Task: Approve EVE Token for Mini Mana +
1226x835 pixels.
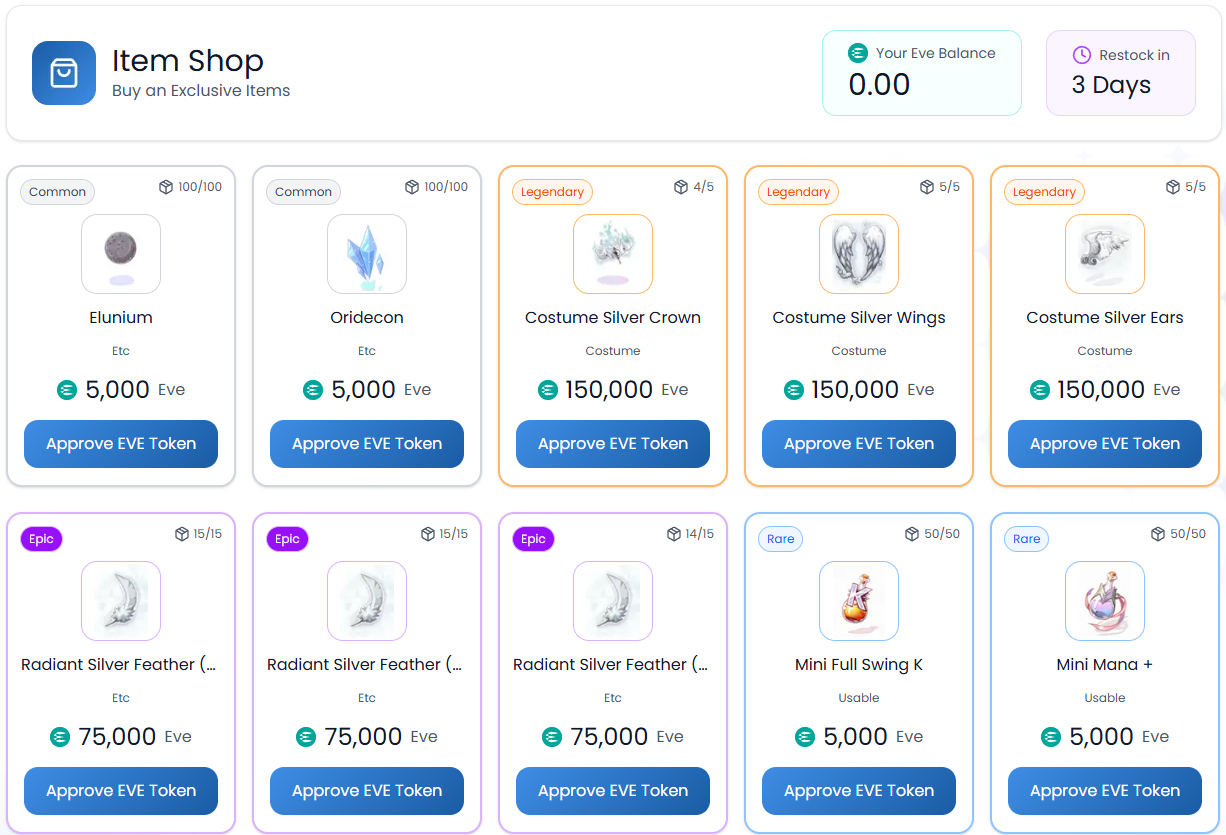Action: click(x=1105, y=791)
